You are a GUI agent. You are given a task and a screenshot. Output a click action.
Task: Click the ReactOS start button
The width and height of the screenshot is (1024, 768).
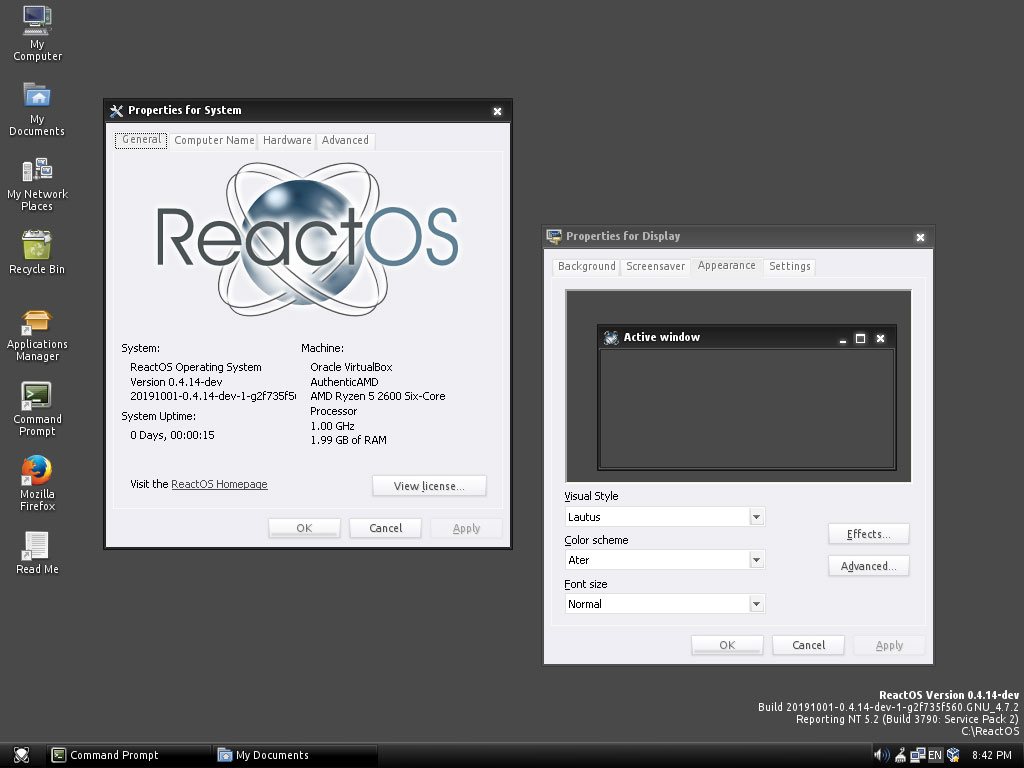pos(20,755)
